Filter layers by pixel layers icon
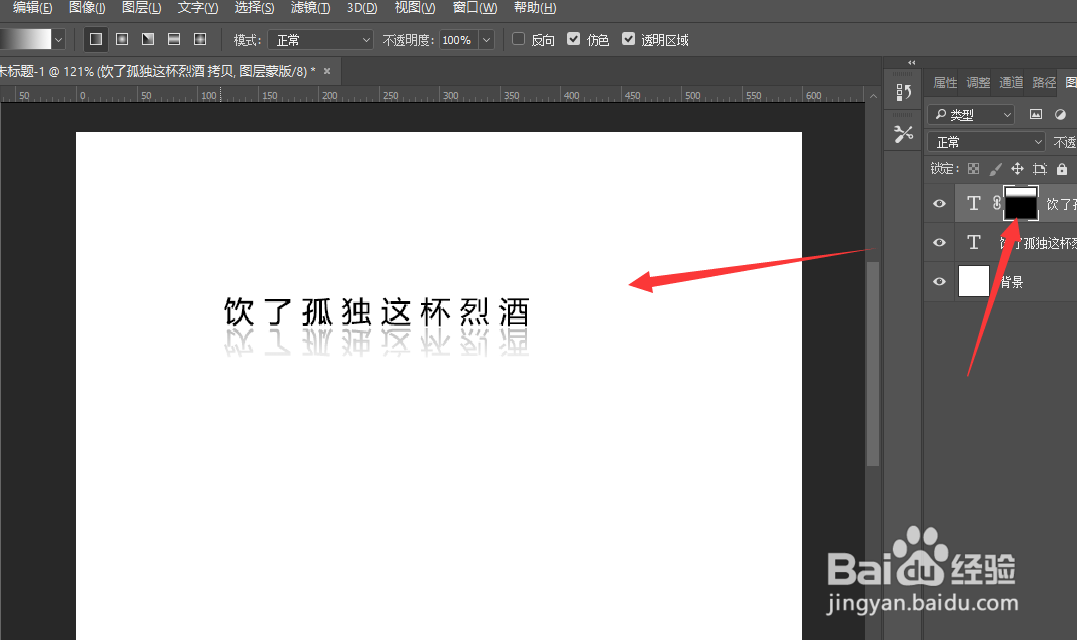 [1036, 114]
